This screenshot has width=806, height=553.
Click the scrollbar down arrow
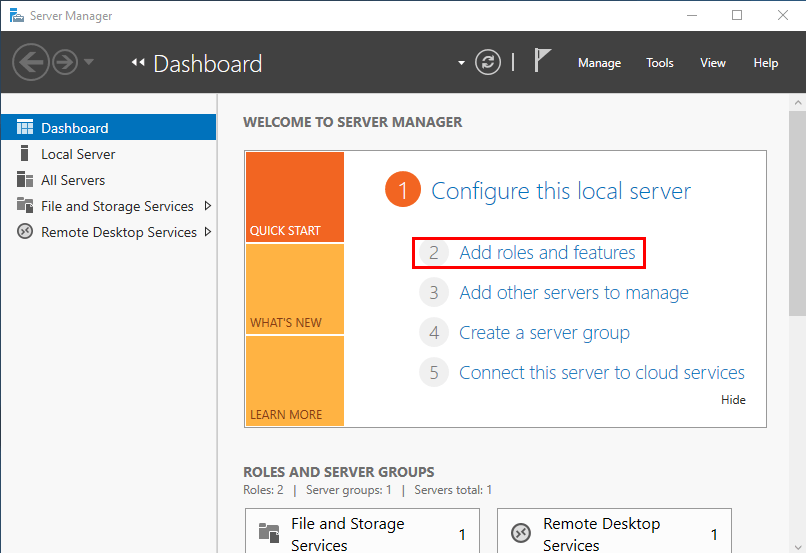click(x=797, y=546)
